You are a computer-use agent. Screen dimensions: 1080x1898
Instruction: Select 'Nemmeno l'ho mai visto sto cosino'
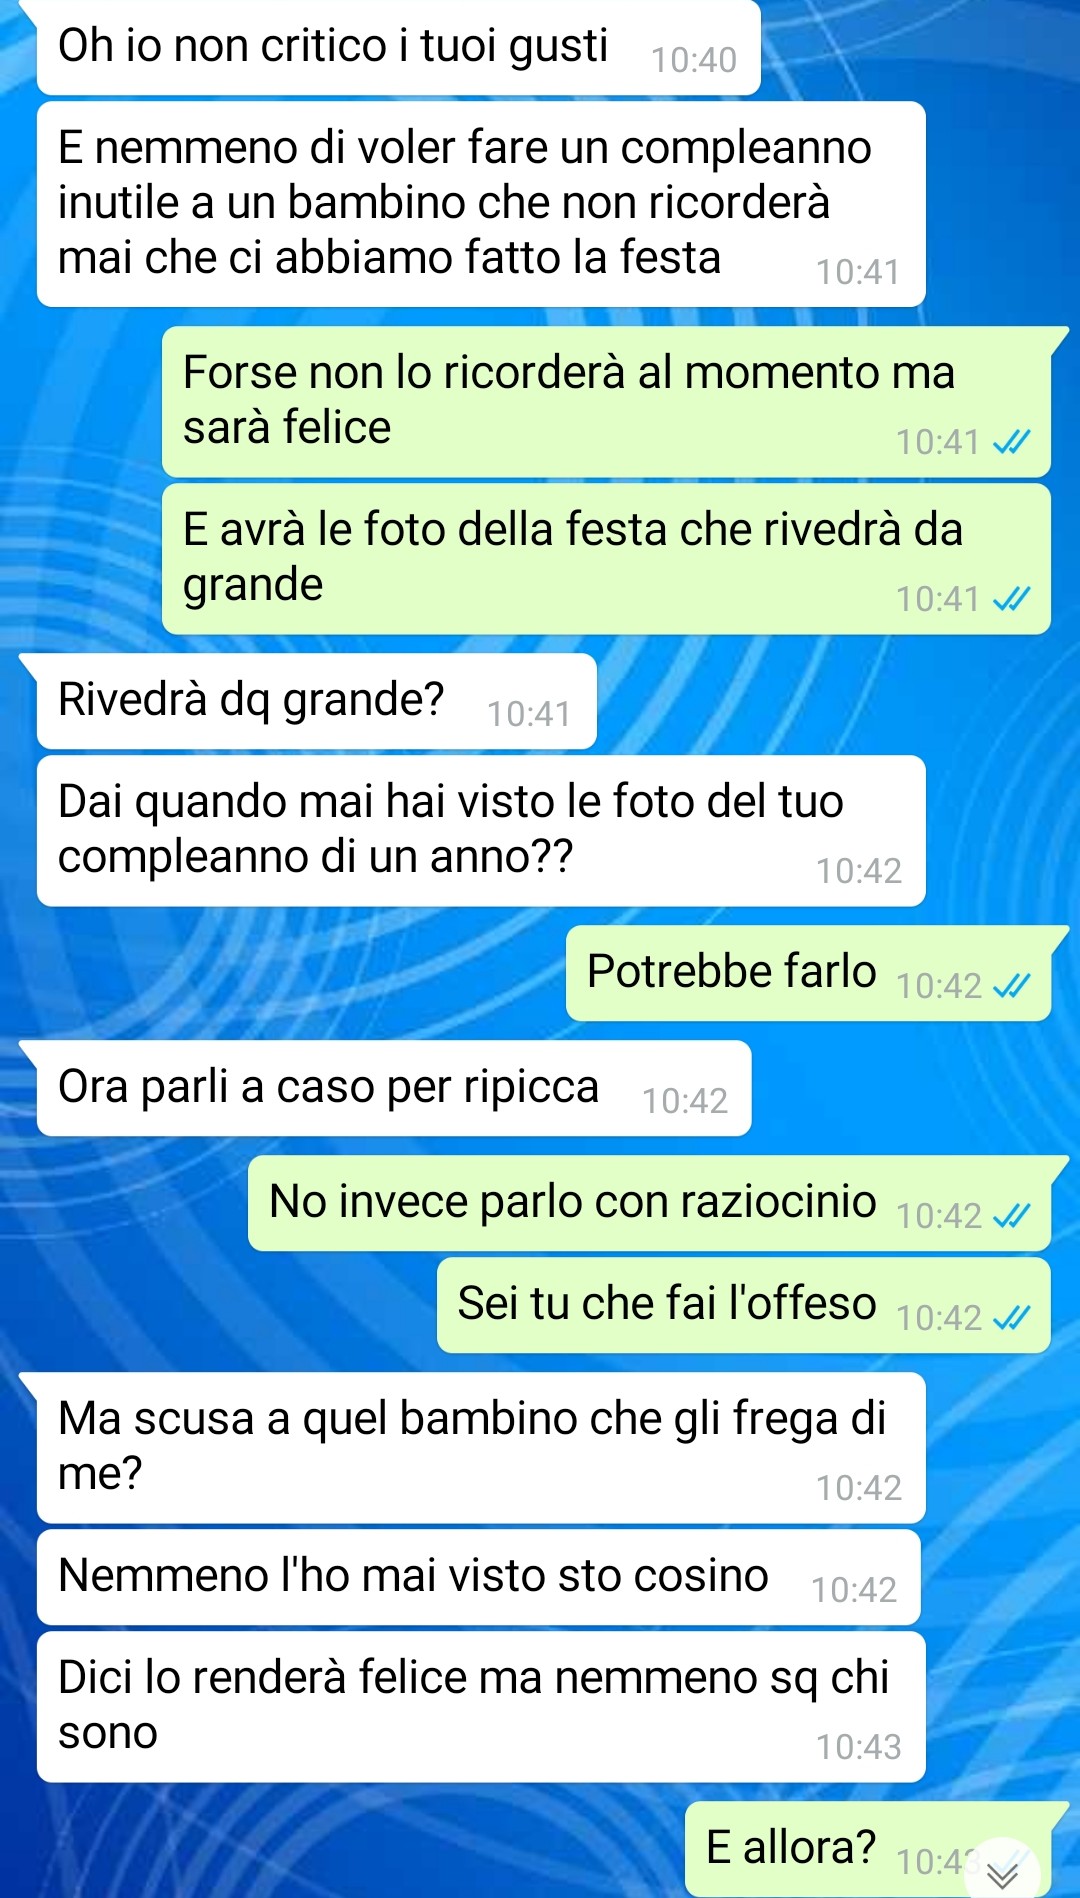[479, 1577]
